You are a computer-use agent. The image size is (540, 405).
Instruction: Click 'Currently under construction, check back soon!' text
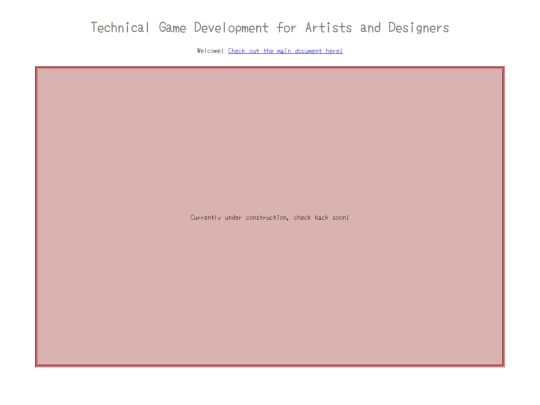pos(270,217)
